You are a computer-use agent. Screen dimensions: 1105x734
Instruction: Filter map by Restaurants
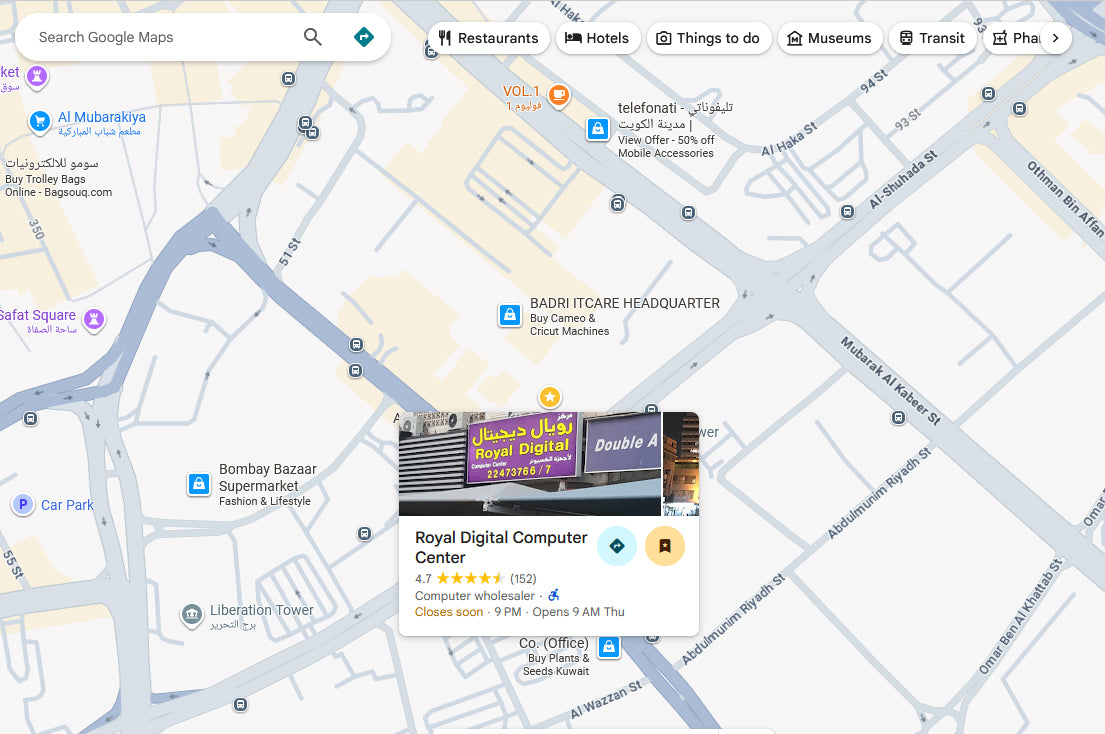point(489,38)
